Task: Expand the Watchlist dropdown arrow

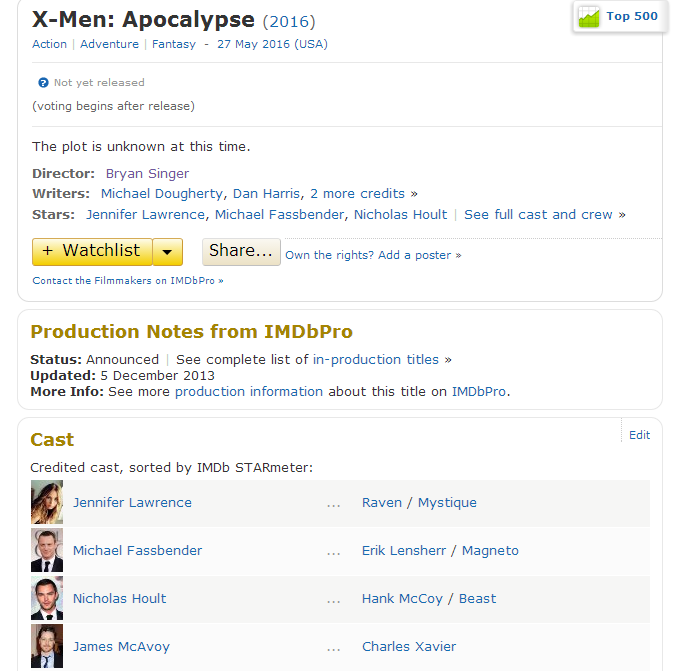Action: 168,252
